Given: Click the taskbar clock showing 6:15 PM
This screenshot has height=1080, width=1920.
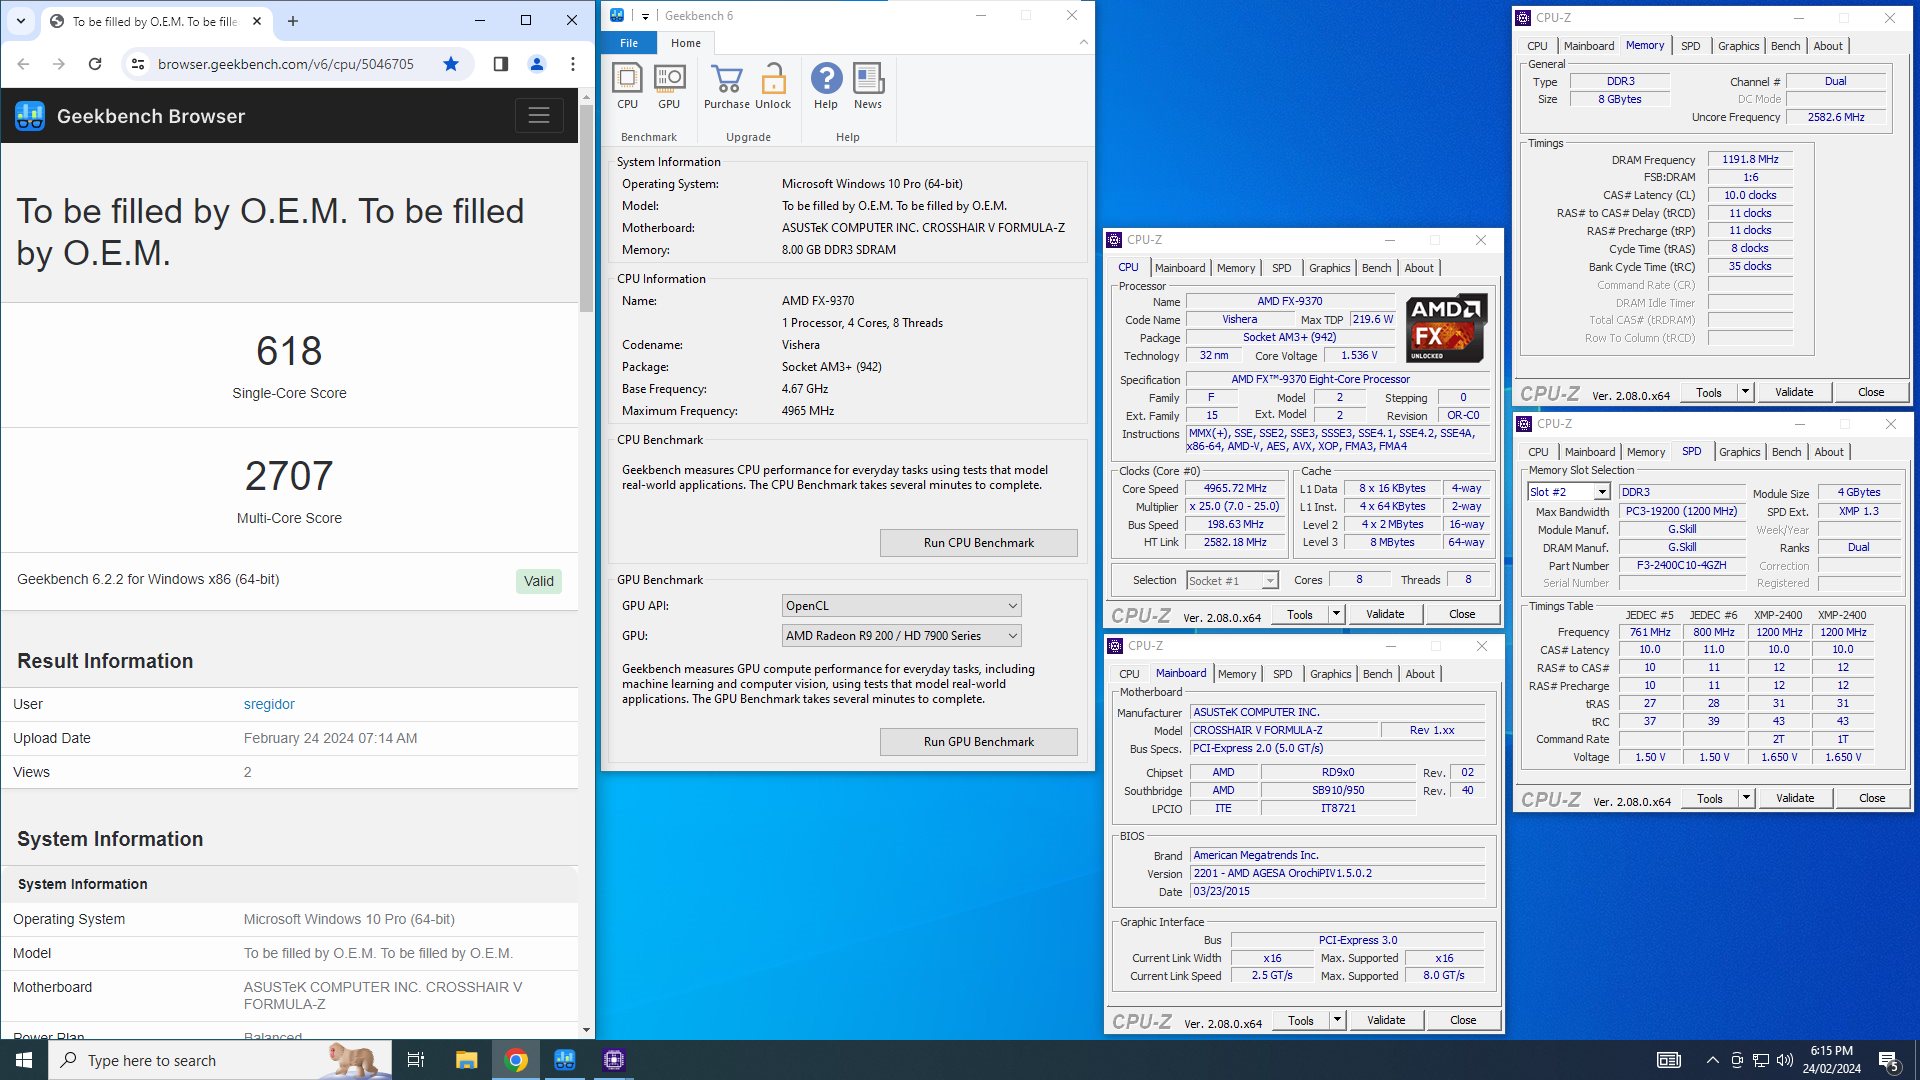Looking at the screenshot, I should (x=1832, y=1060).
